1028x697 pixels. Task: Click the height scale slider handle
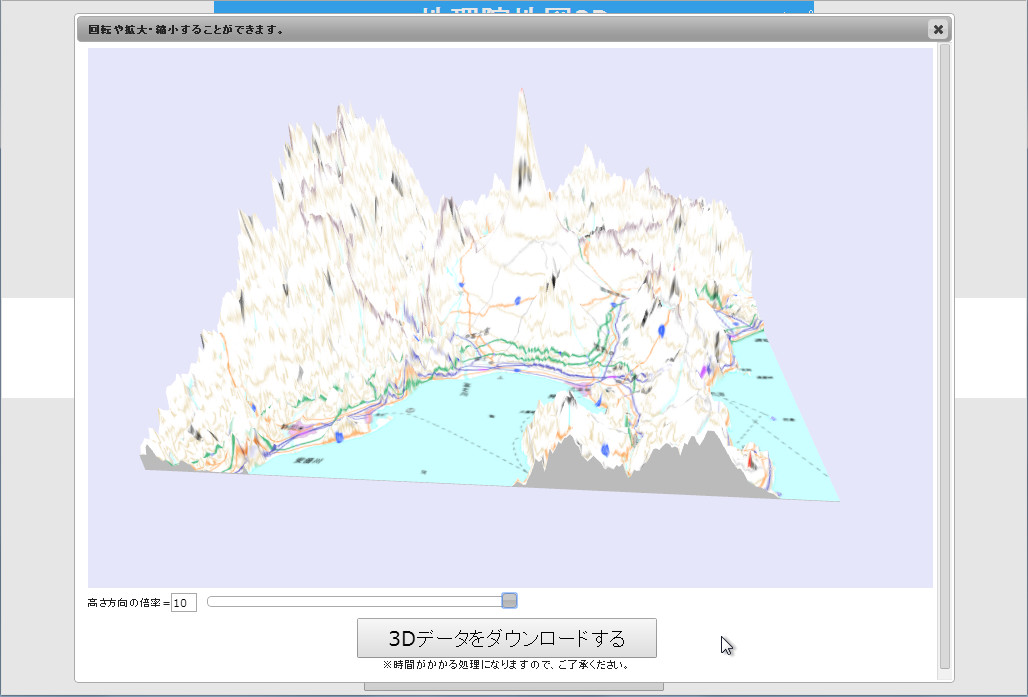click(509, 601)
